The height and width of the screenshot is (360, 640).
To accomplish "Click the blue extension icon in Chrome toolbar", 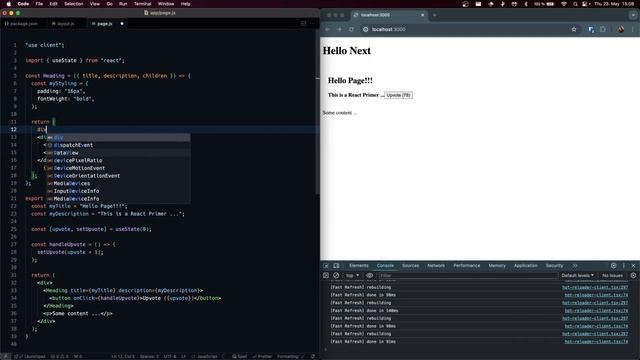I will pos(591,29).
